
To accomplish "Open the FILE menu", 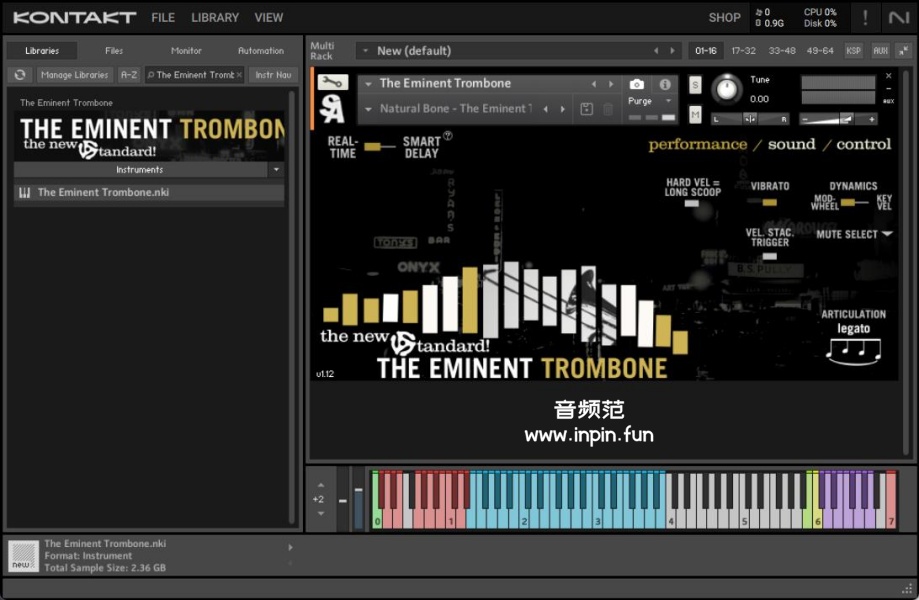I will pyautogui.click(x=163, y=18).
